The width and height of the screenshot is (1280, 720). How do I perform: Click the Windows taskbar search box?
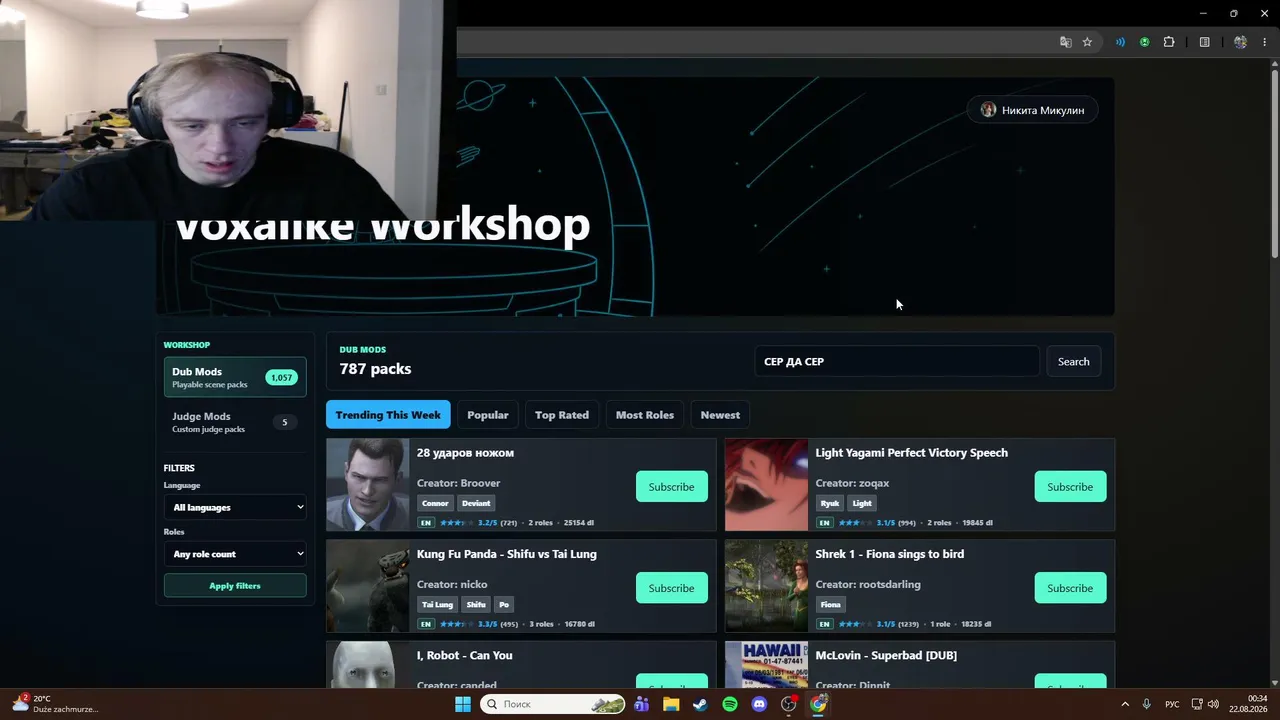pyautogui.click(x=553, y=704)
